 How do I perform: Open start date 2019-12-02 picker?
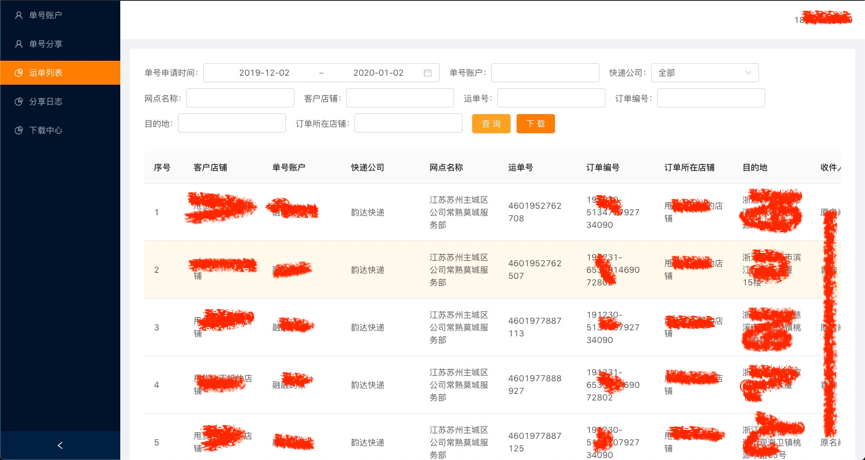click(264, 73)
